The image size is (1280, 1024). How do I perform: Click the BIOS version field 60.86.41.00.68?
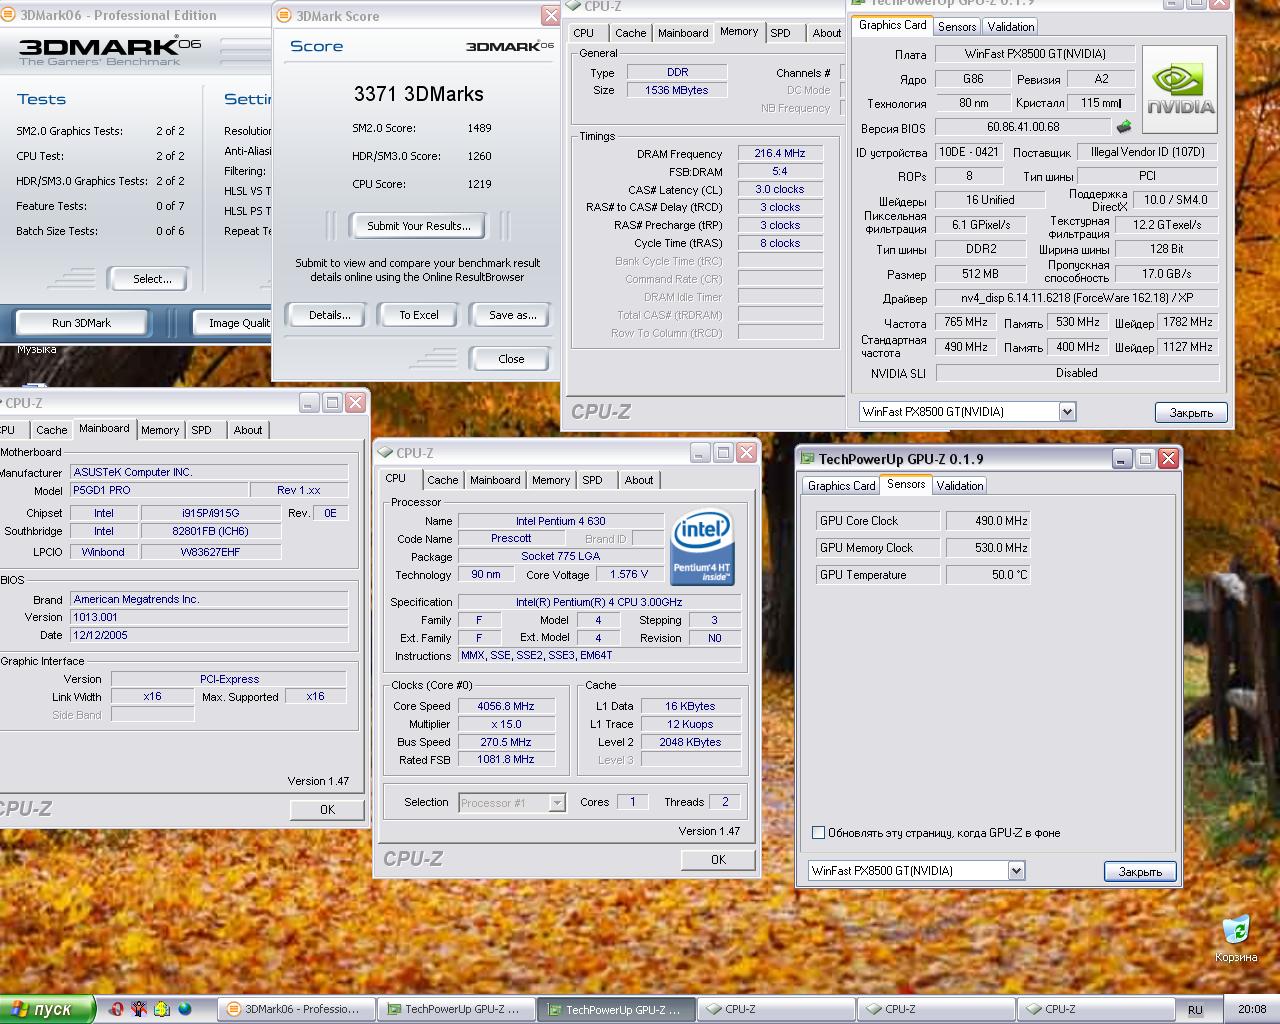(1022, 127)
